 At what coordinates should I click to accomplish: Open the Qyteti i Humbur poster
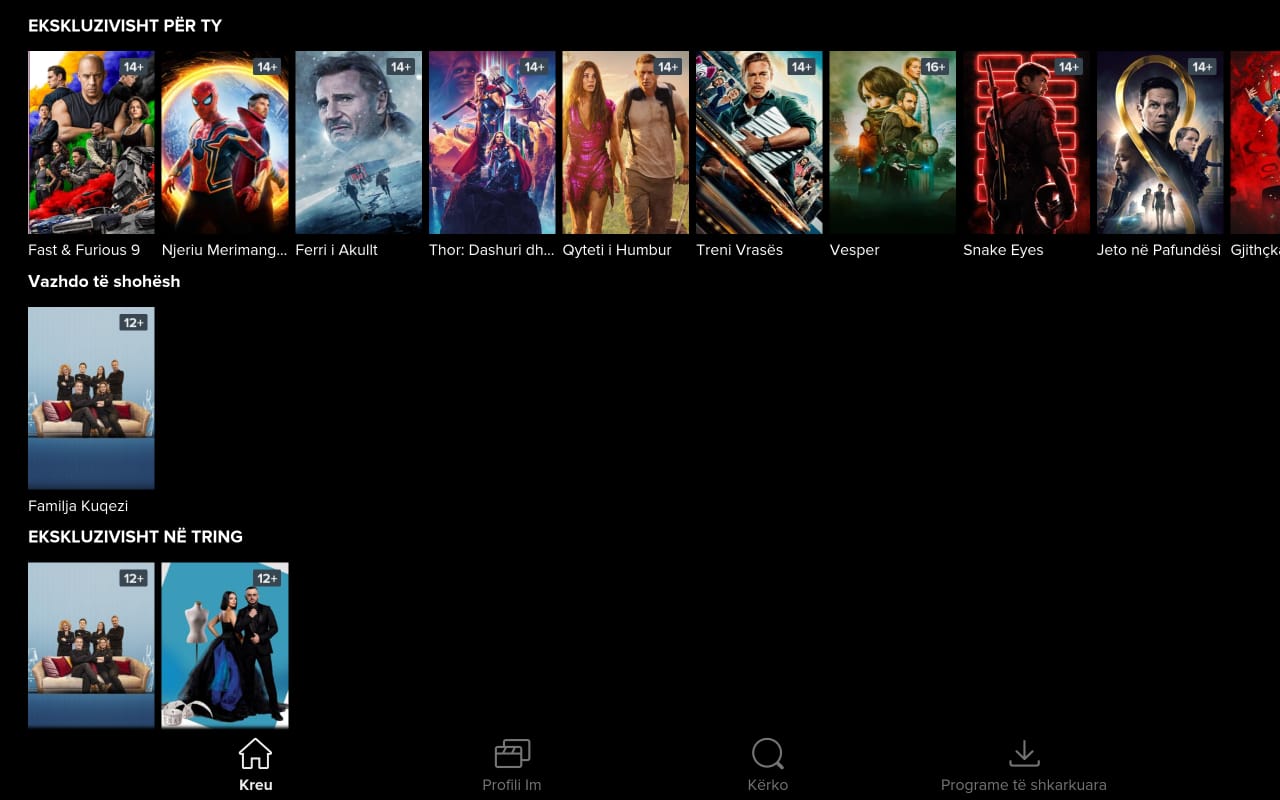coord(625,143)
